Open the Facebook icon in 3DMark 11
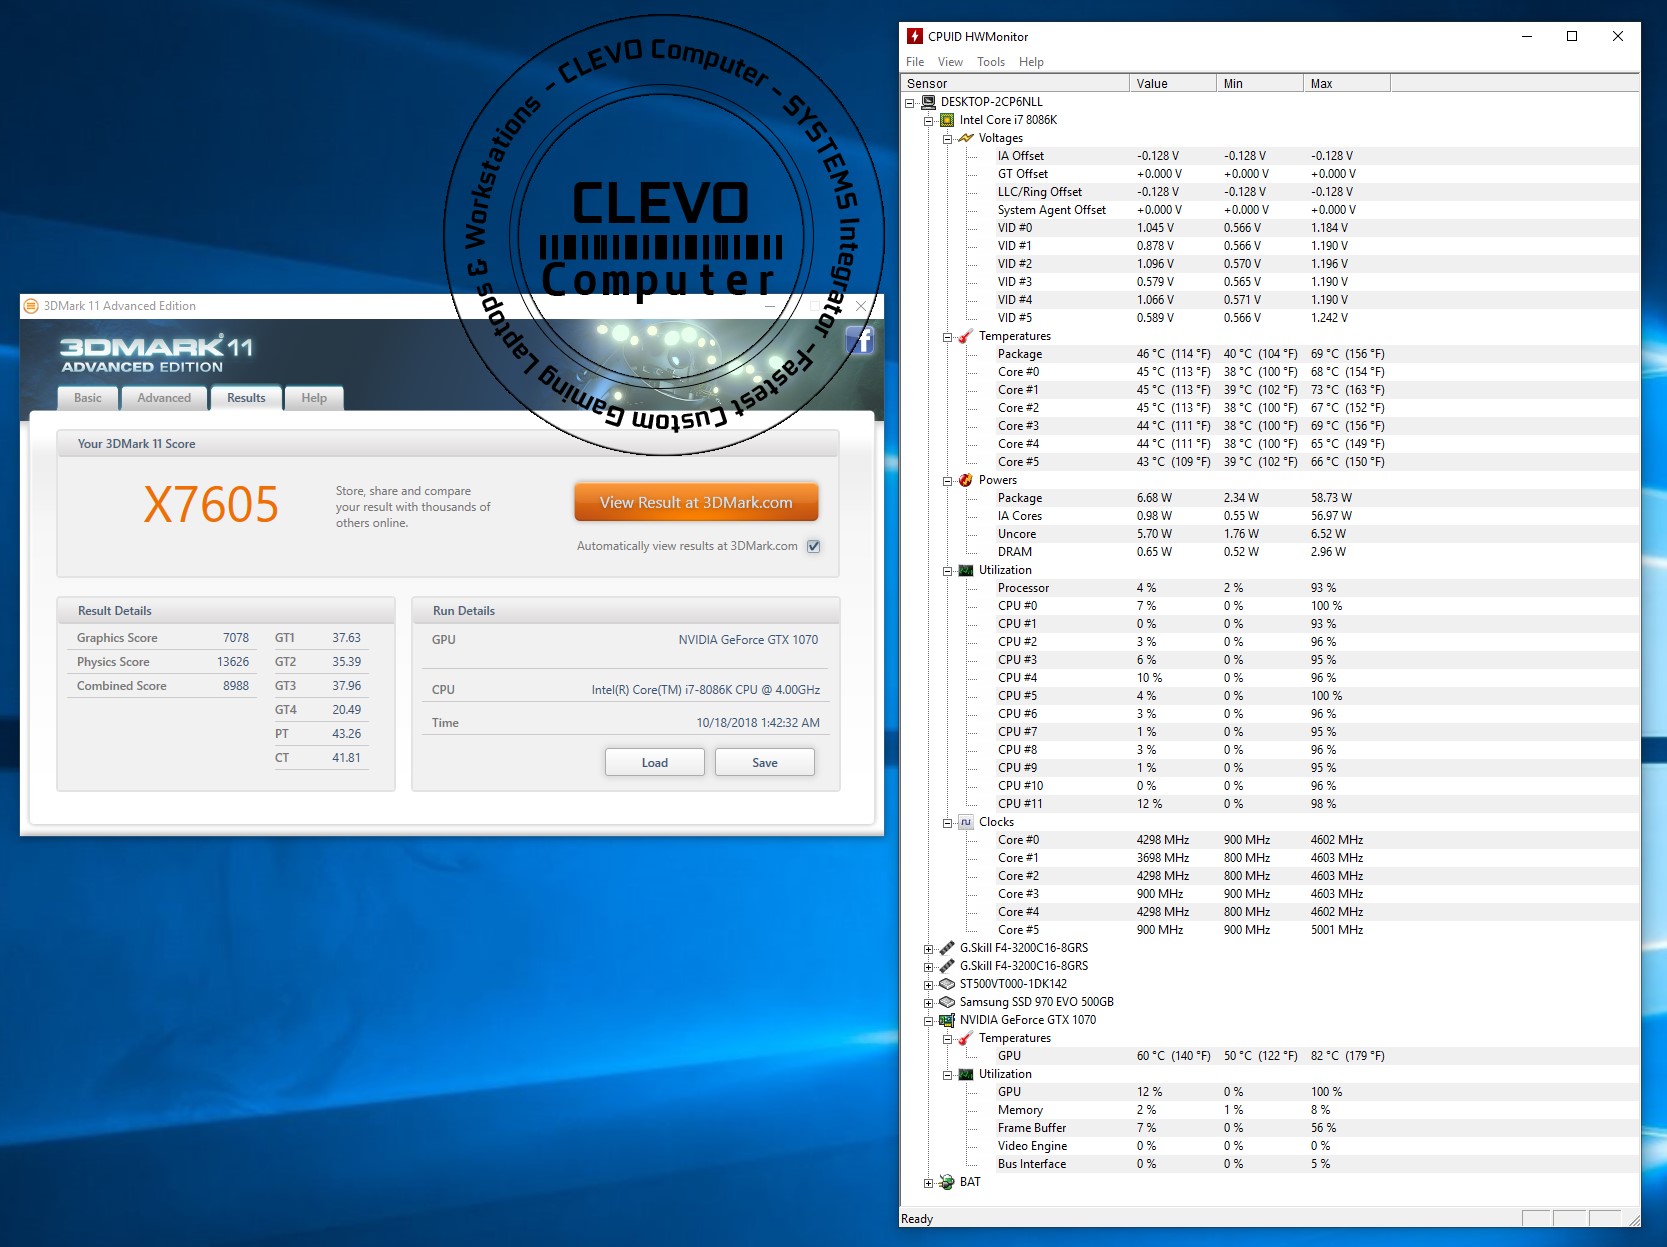Viewport: 1667px width, 1247px height. 860,340
